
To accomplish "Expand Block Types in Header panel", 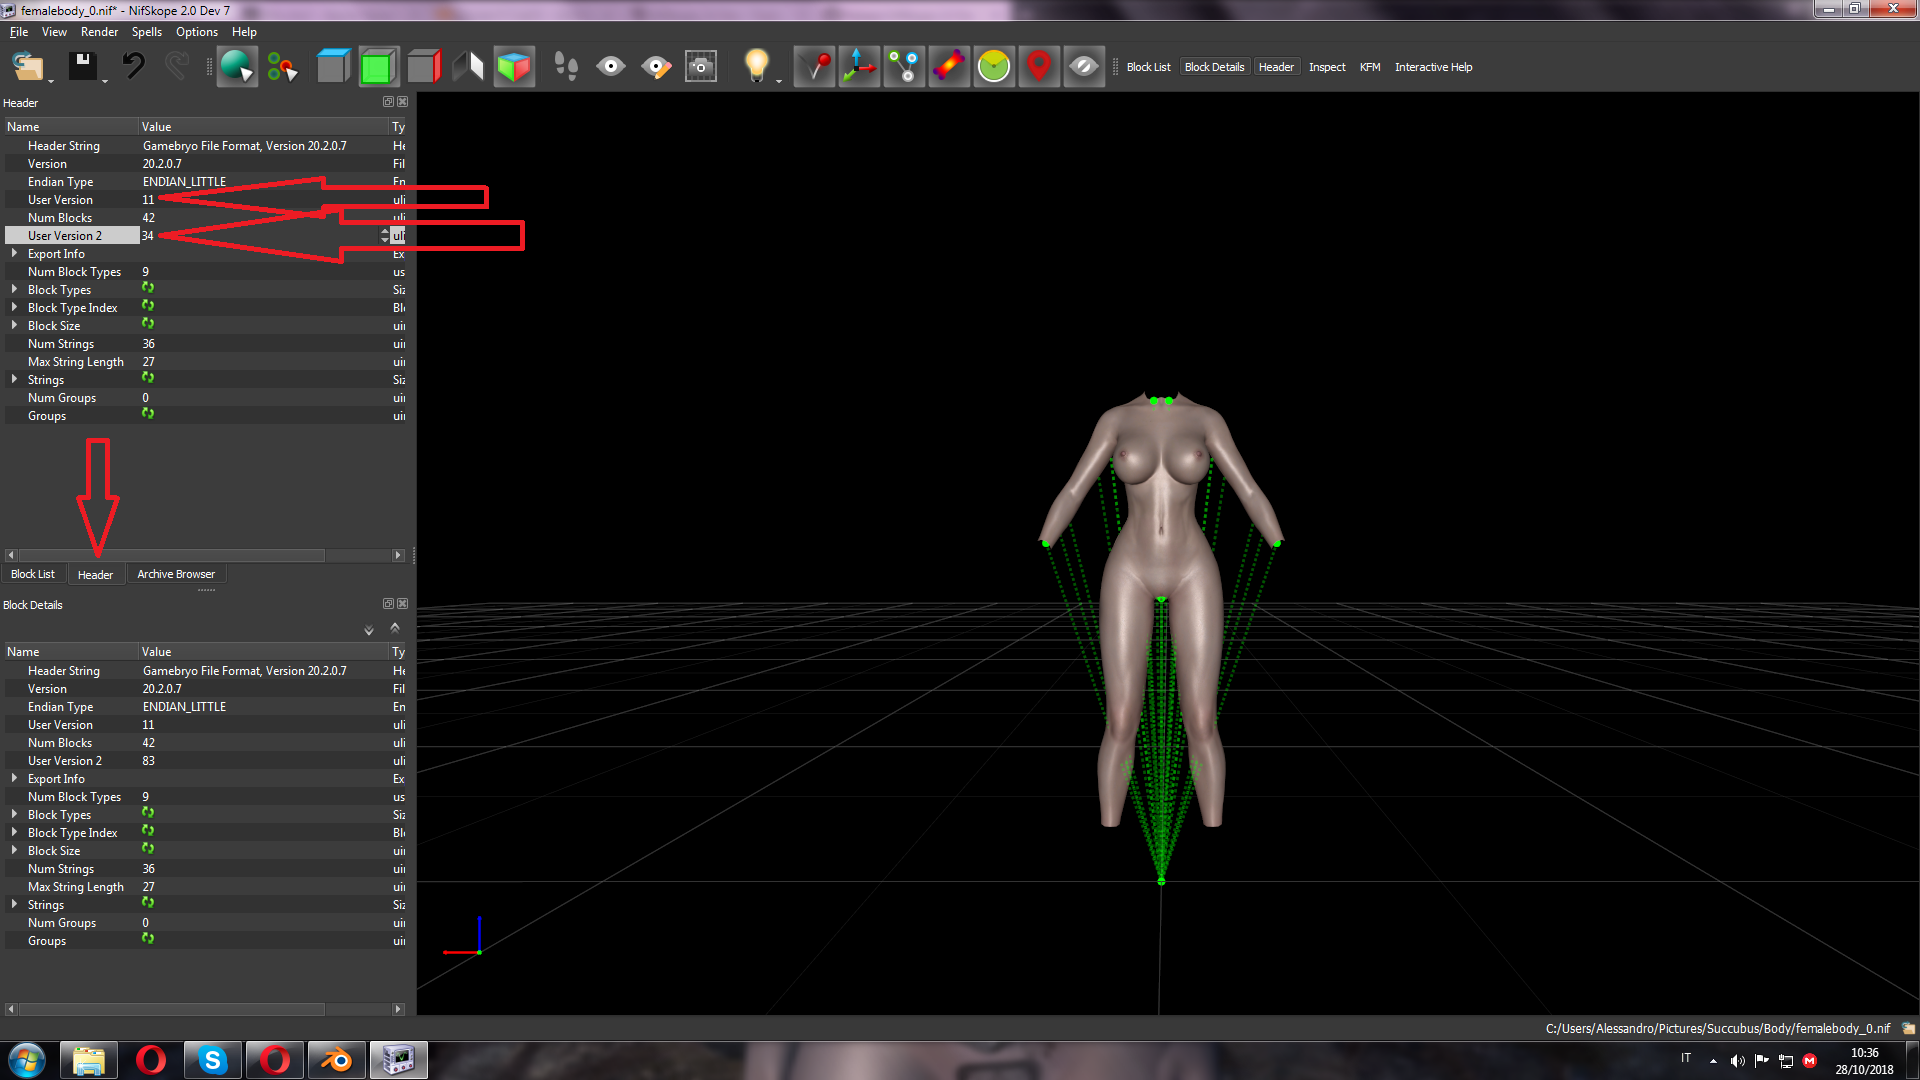I will pos(14,290).
